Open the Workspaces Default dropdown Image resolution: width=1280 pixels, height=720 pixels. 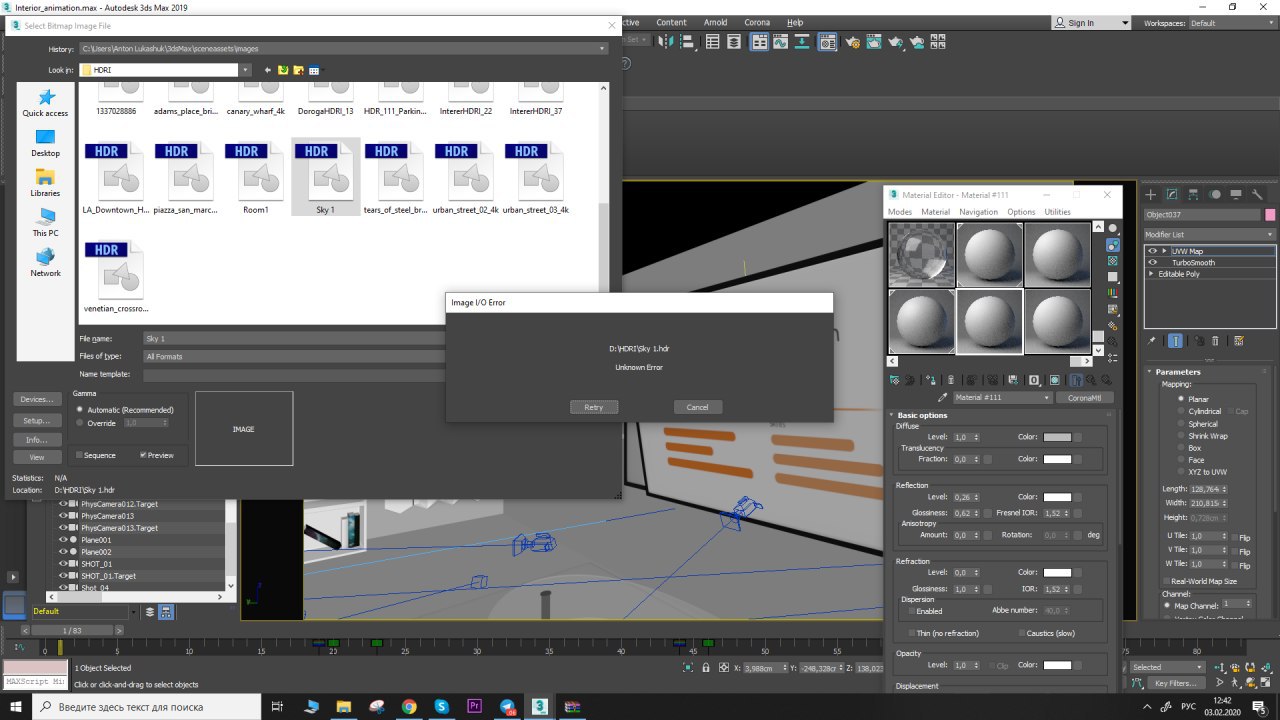(x=1232, y=23)
